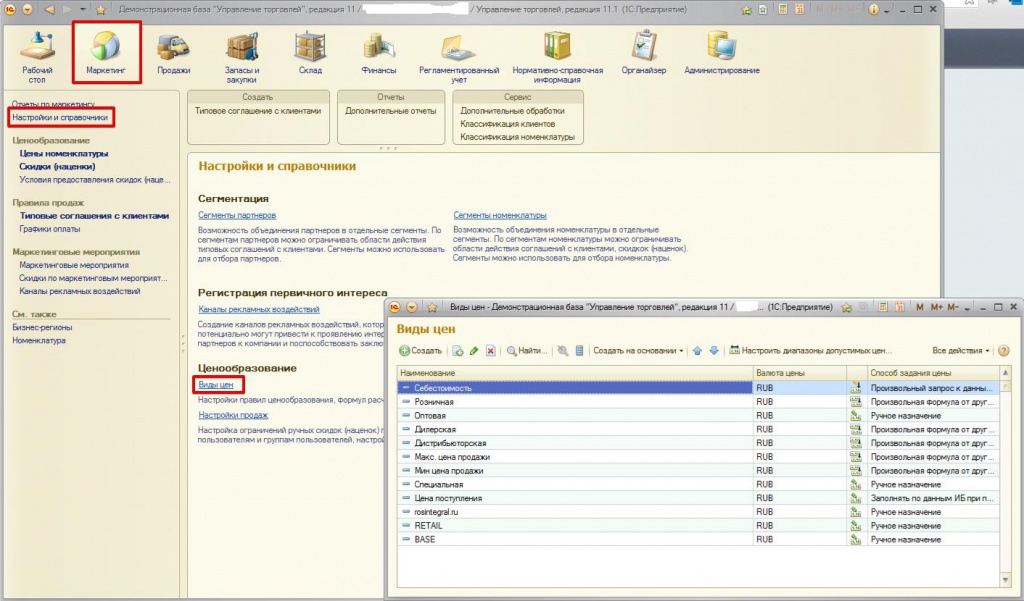Screen dimensions: 1024x601
Task: Copy the selected price type via copy icon
Action: [x=457, y=351]
